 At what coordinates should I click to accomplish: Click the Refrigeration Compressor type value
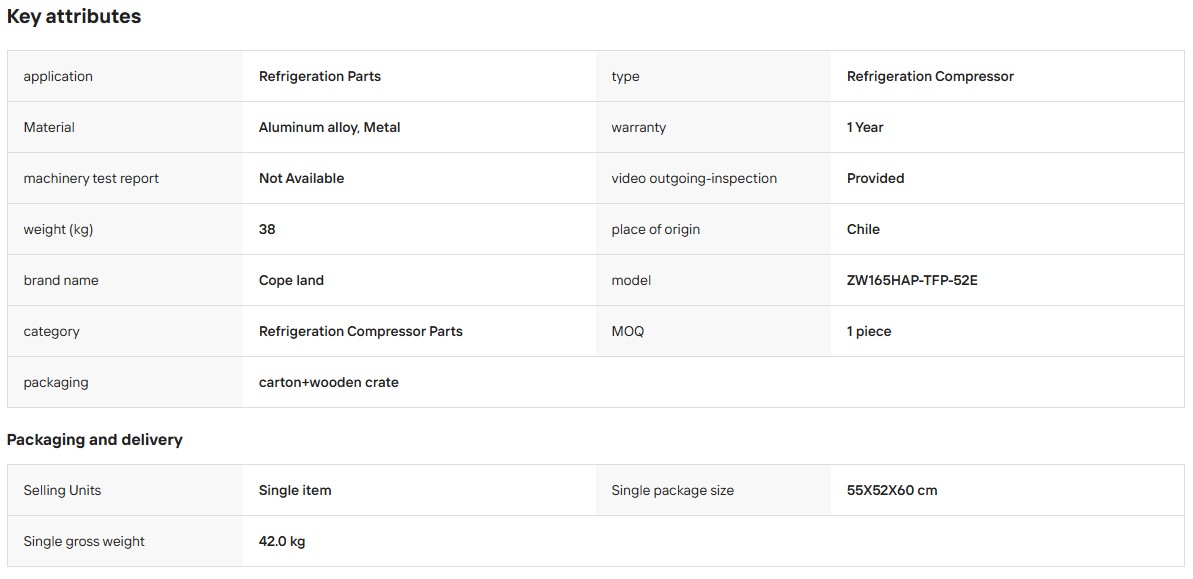pyautogui.click(x=930, y=76)
